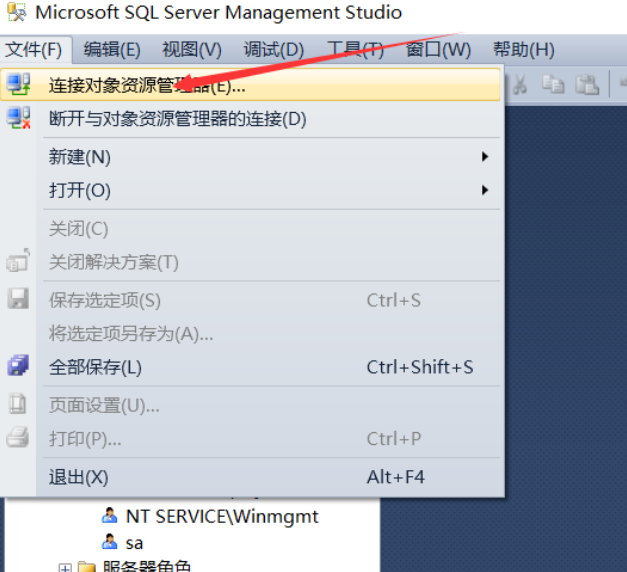Select 将选定项另存为(A)... entry
Viewport: 627px width, 572px height.
tap(250, 333)
